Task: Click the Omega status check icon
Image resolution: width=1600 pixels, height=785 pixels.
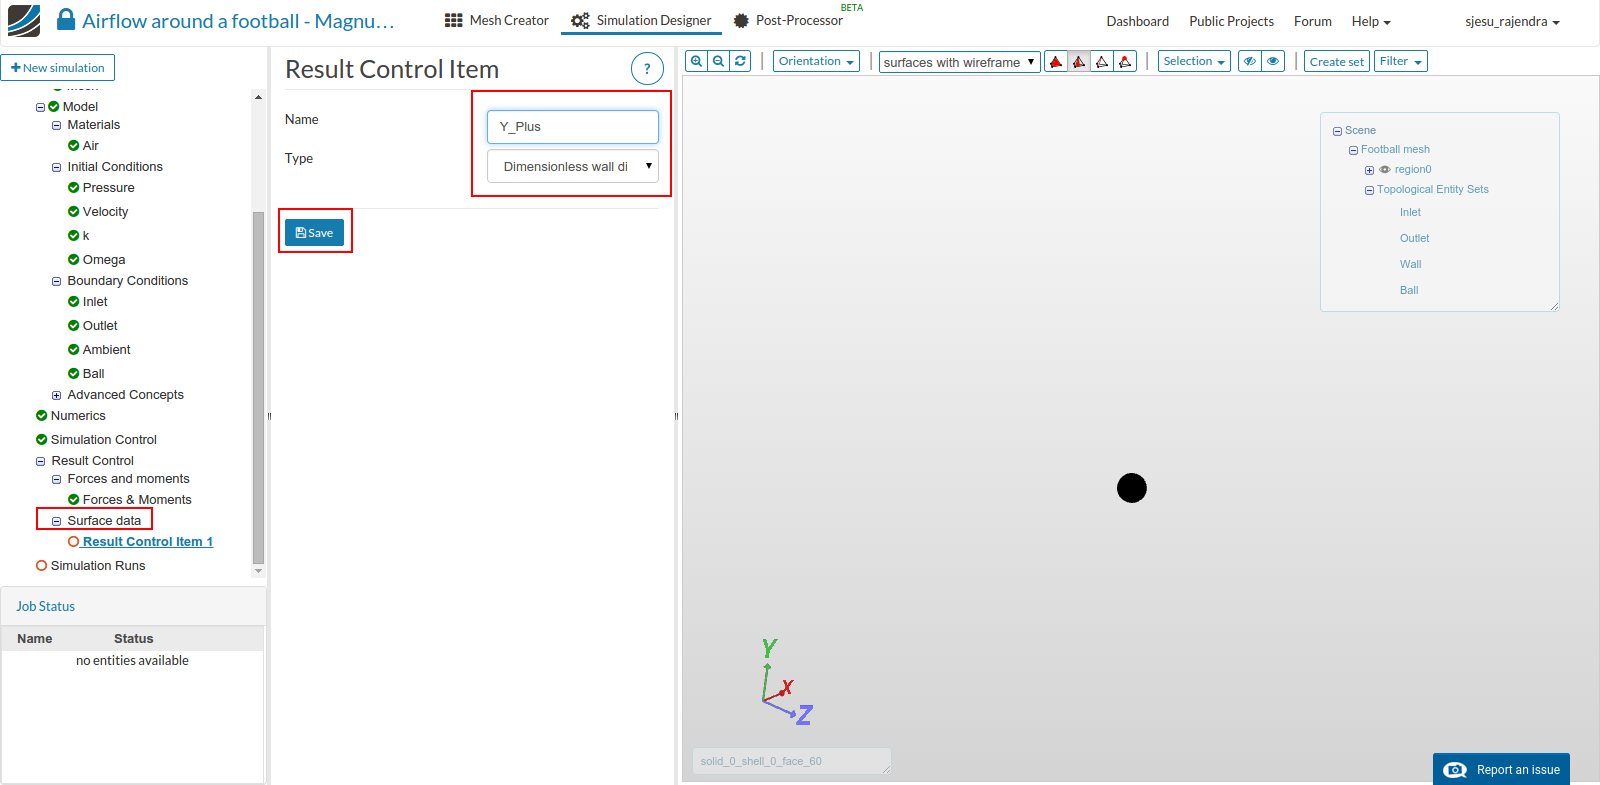Action: point(74,260)
